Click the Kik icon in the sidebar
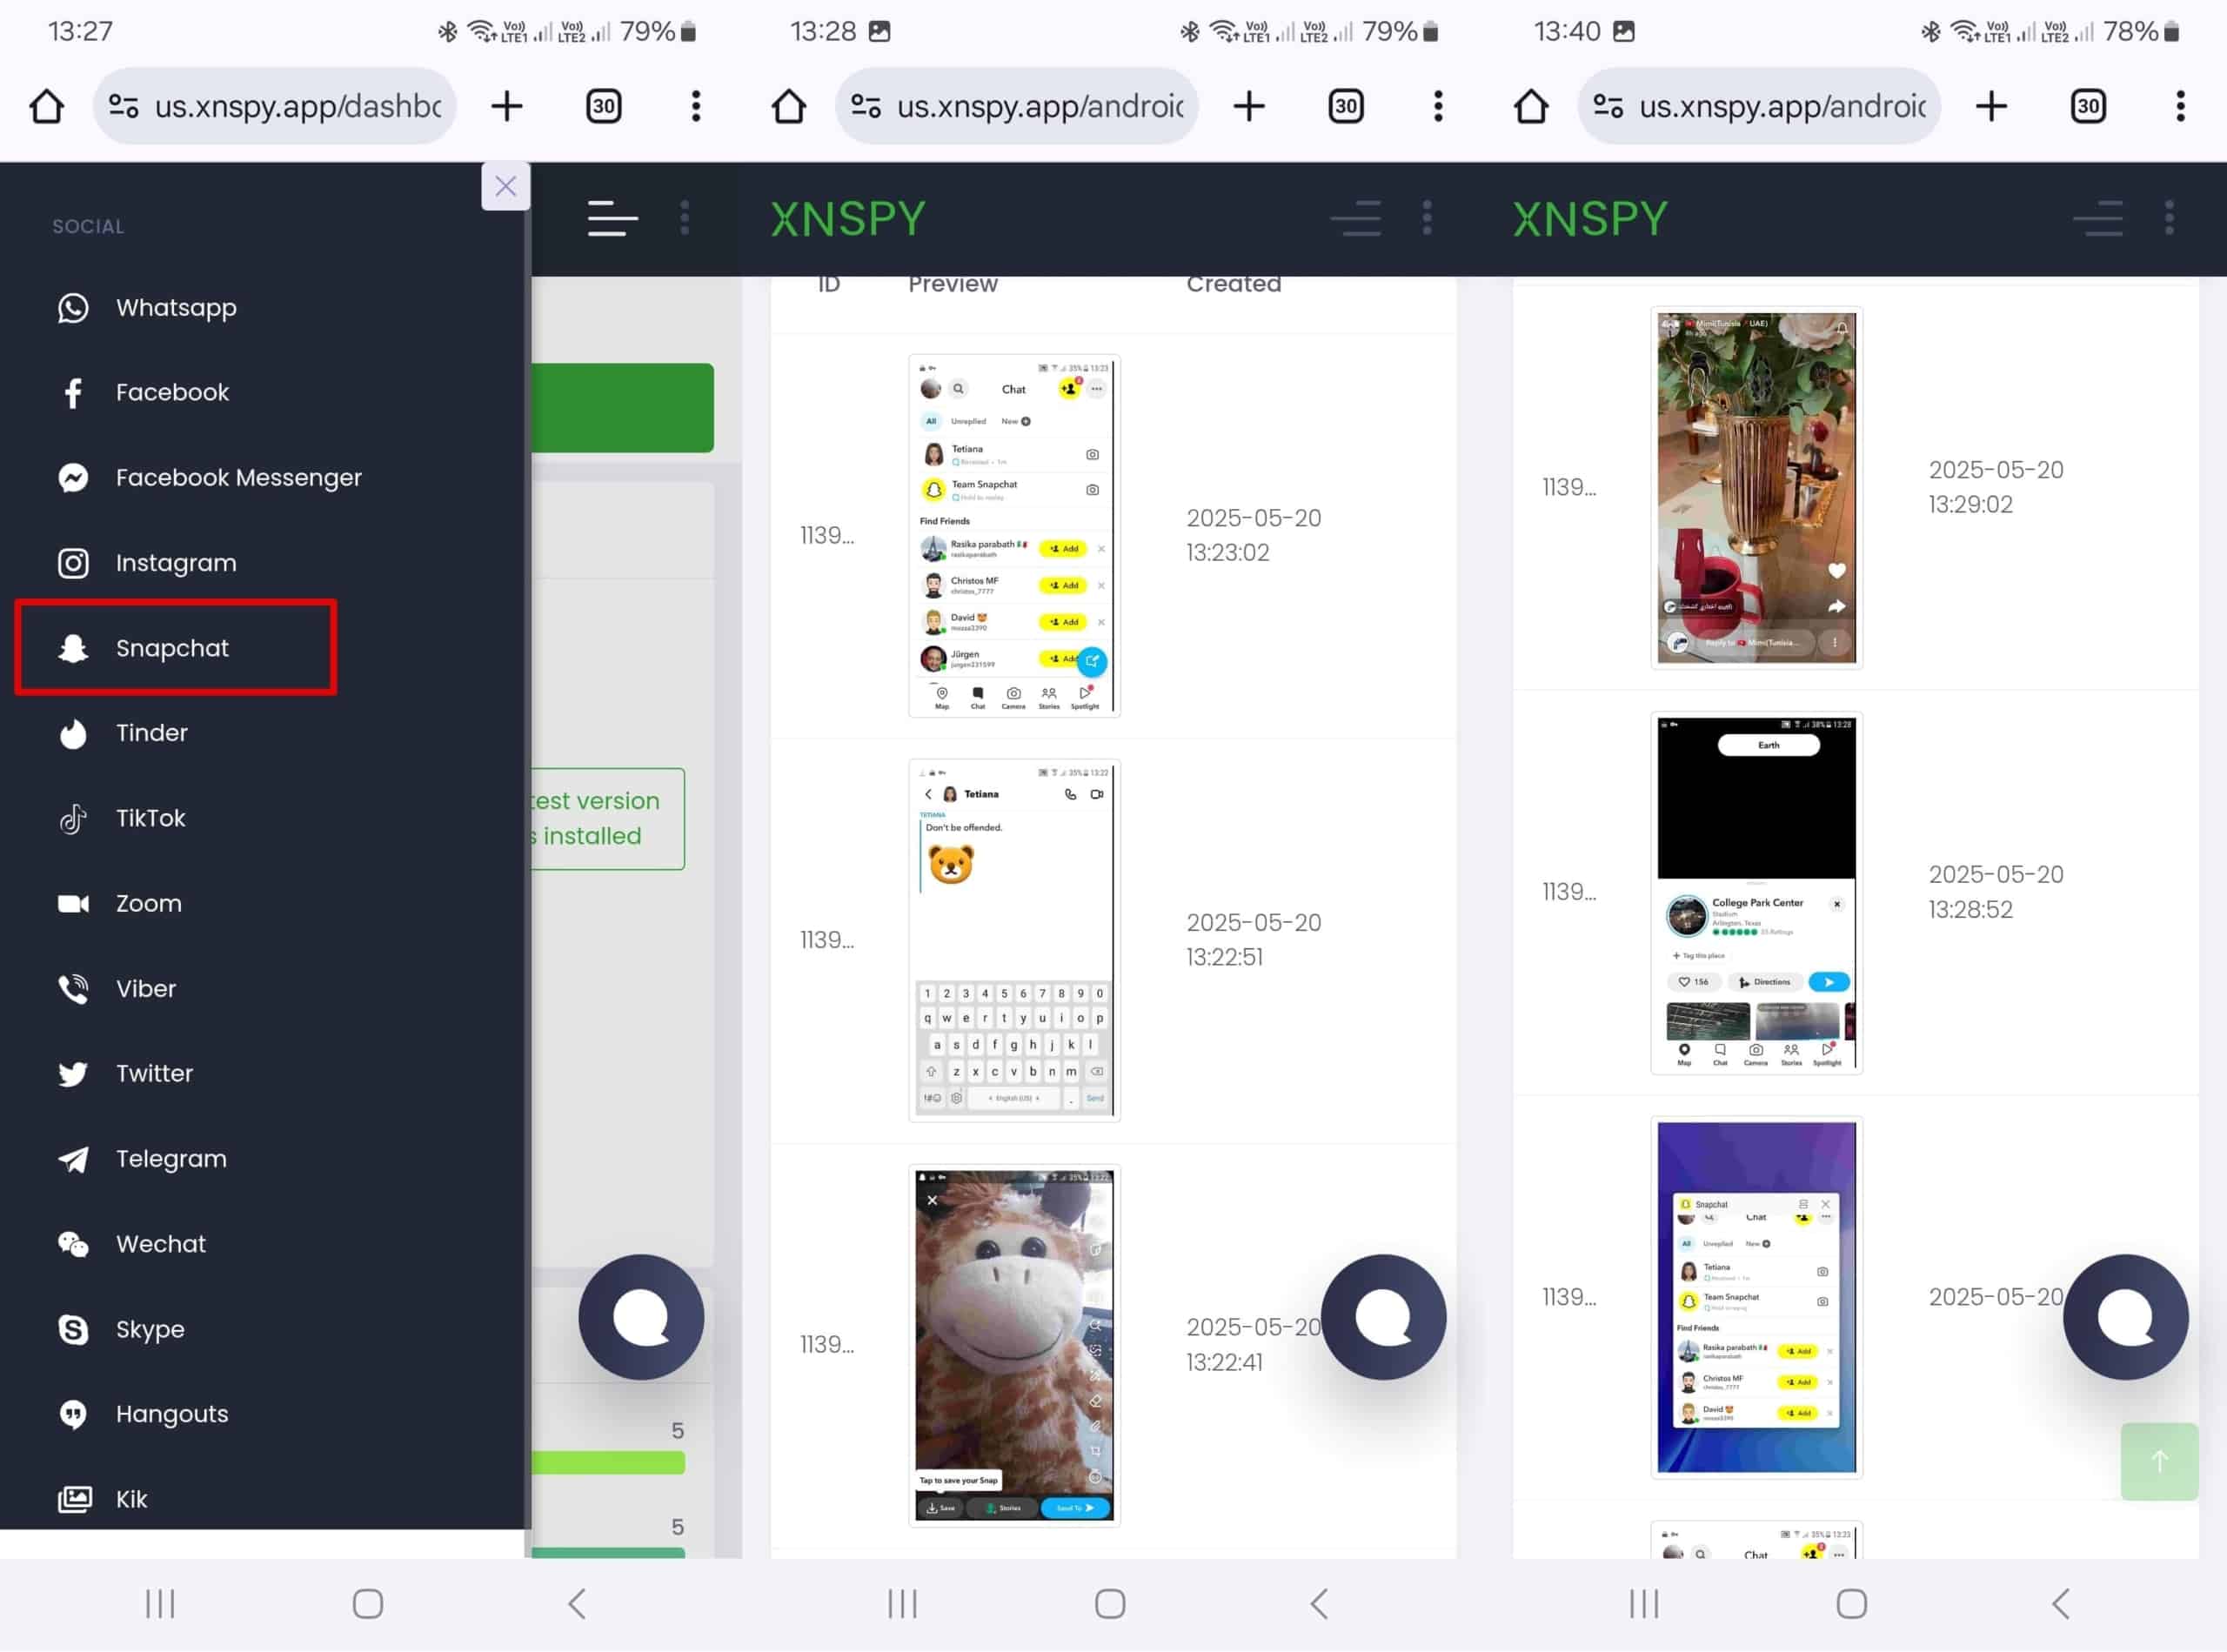The height and width of the screenshot is (1652, 2227). 73,1499
